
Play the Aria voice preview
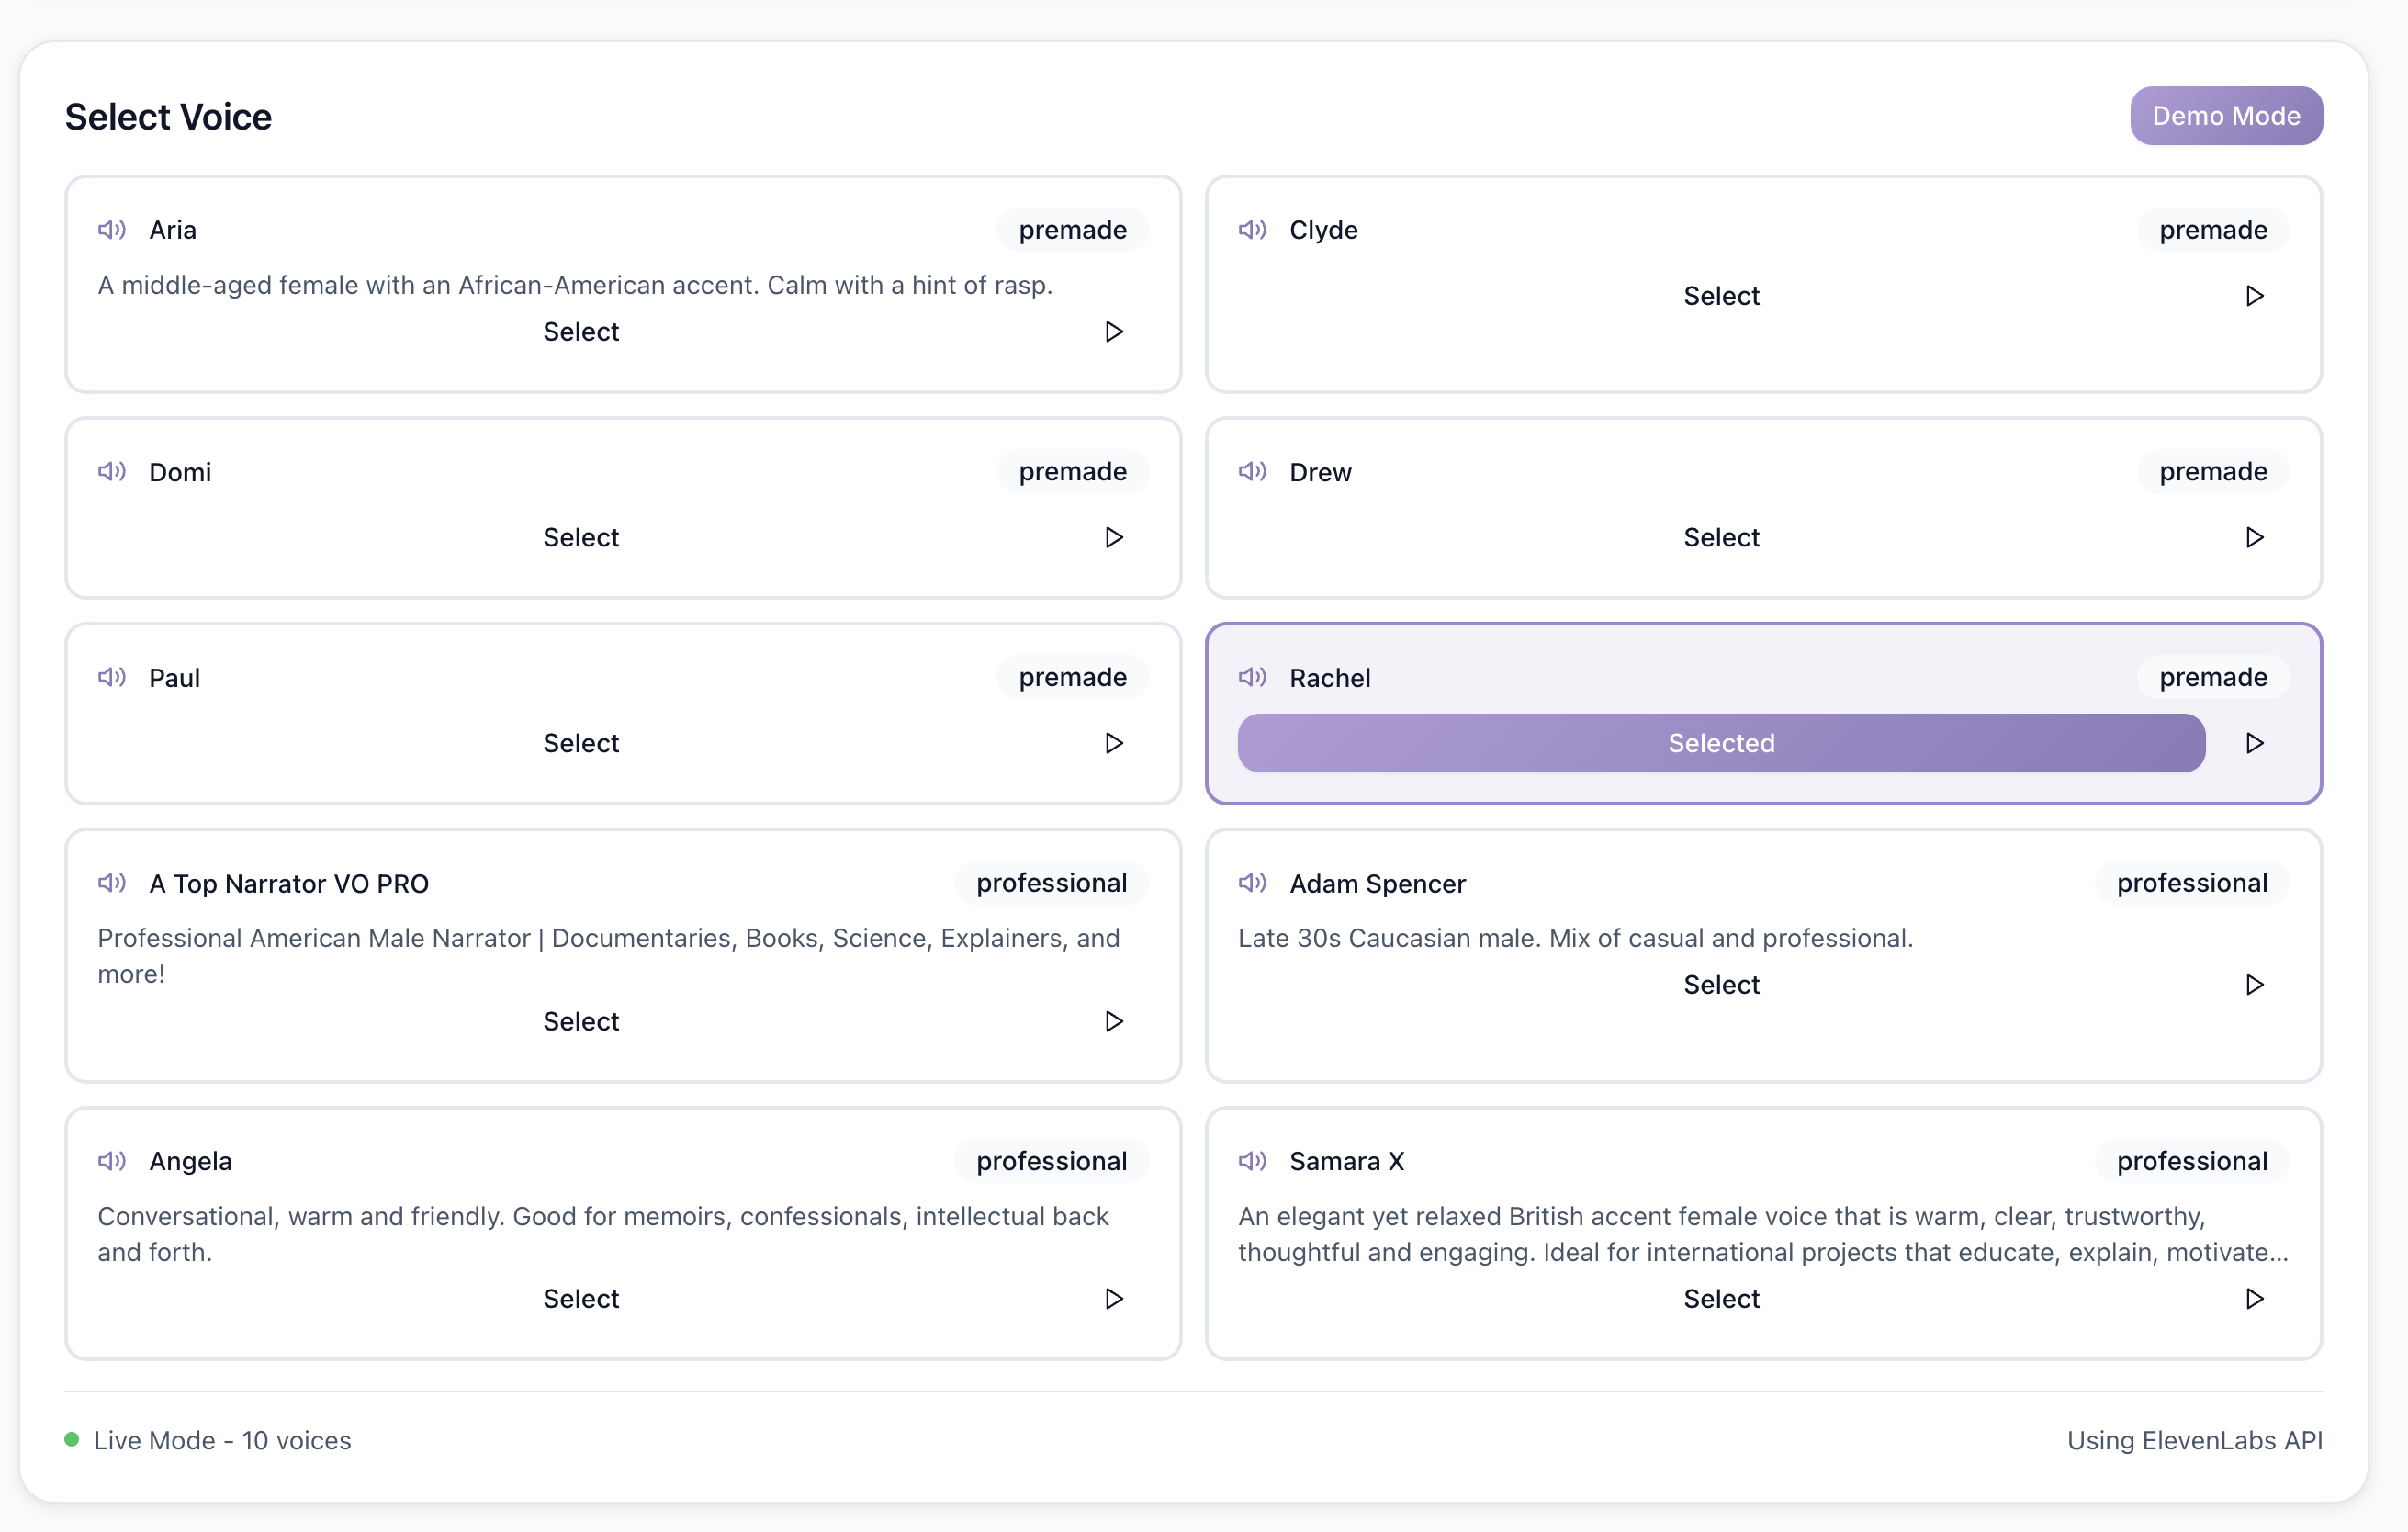tap(1113, 332)
